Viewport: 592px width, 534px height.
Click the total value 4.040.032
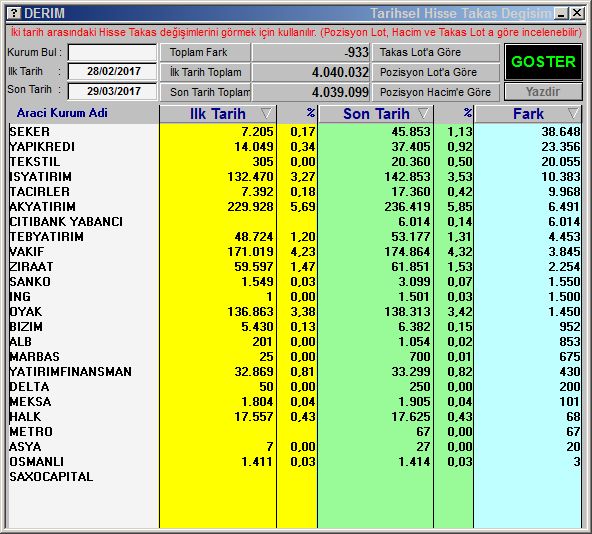(340, 72)
